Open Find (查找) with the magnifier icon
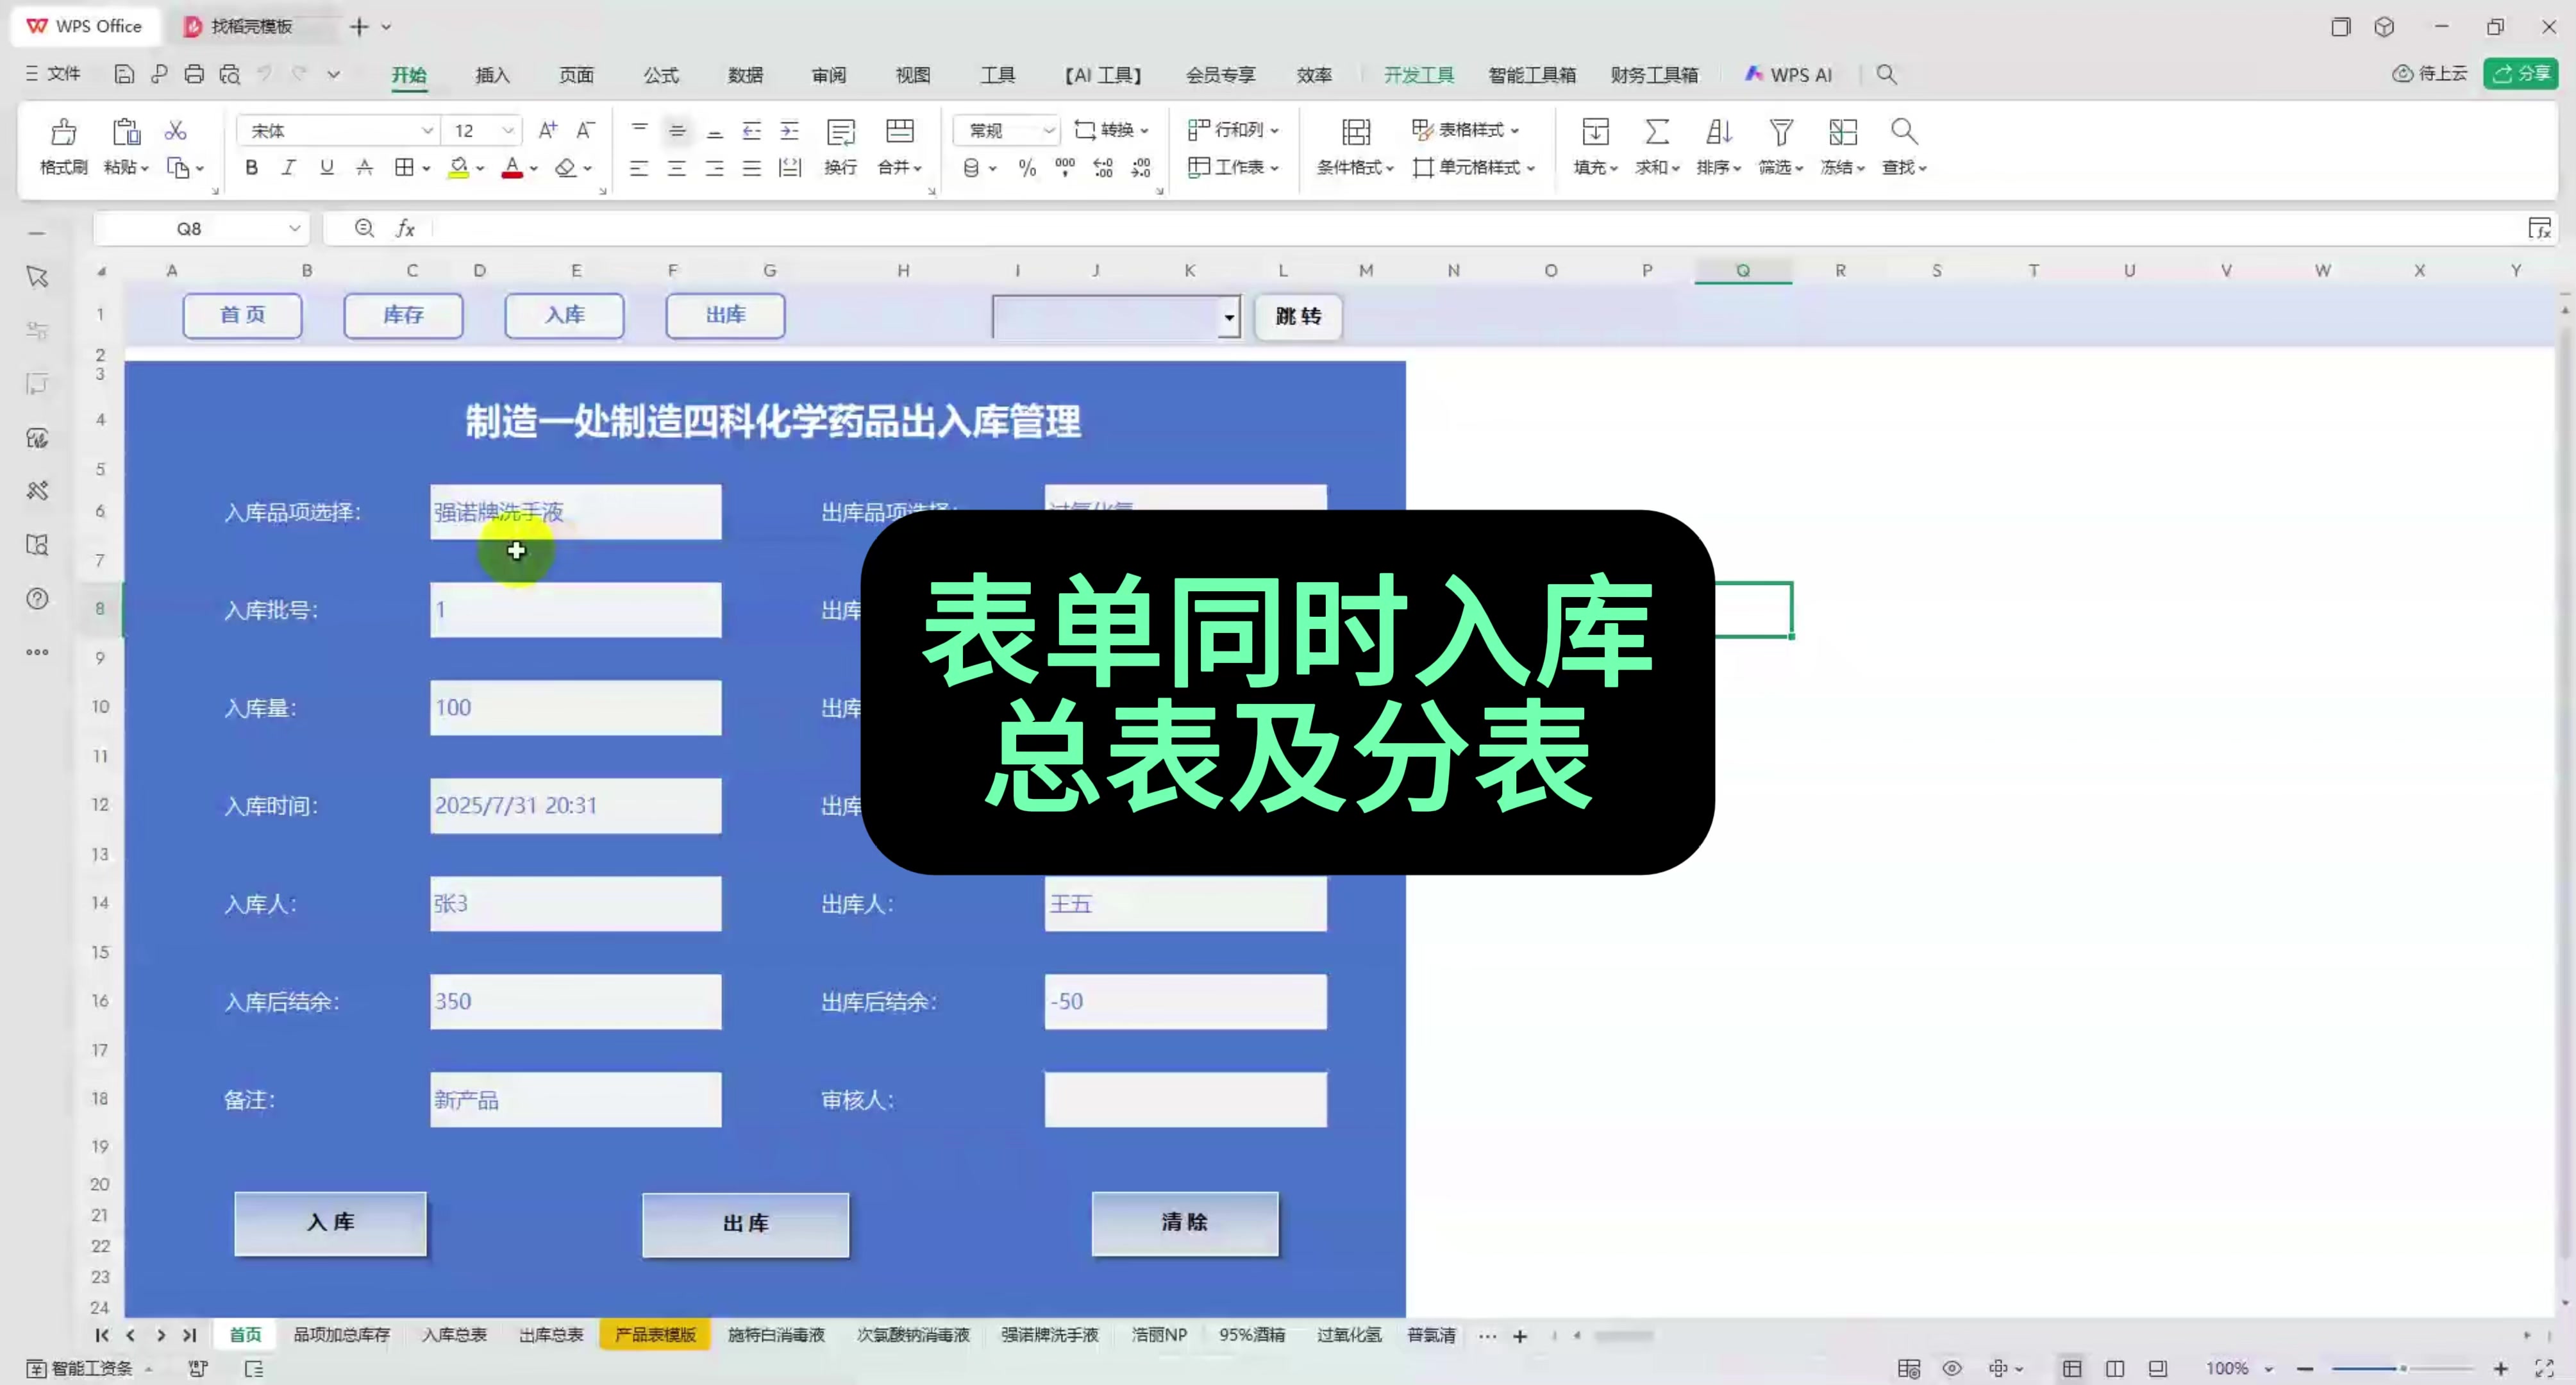 [1903, 132]
